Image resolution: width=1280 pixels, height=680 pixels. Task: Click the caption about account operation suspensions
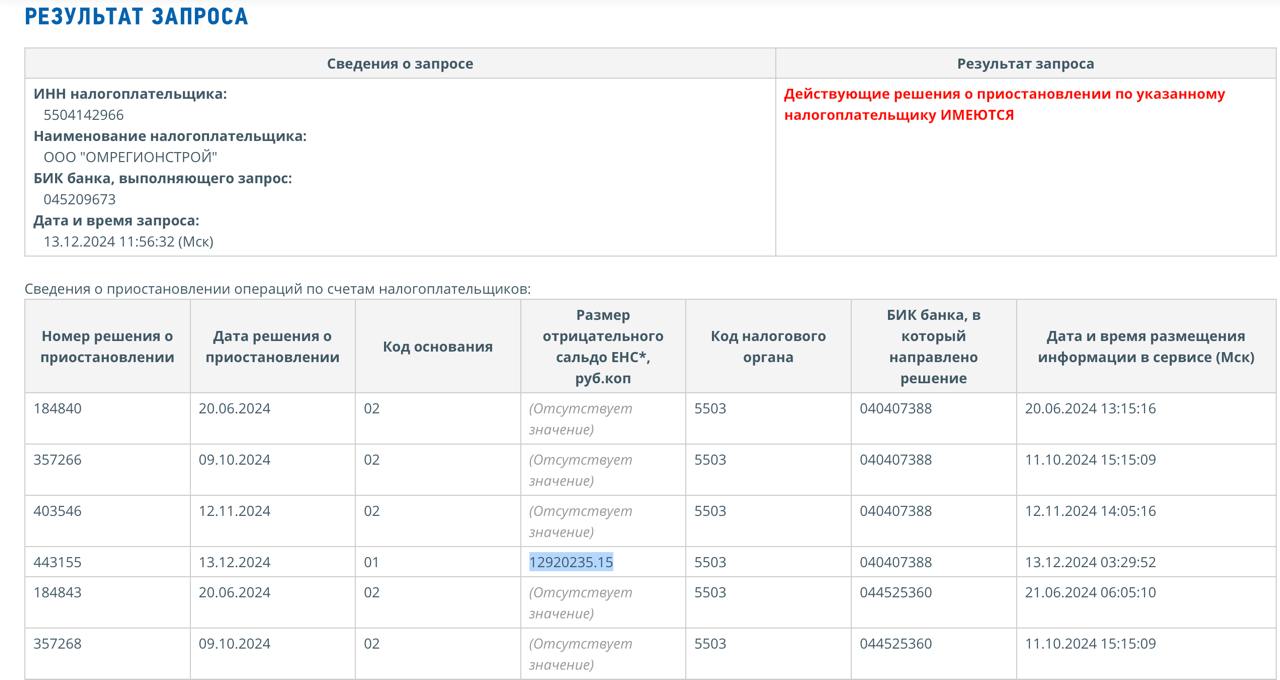[277, 288]
